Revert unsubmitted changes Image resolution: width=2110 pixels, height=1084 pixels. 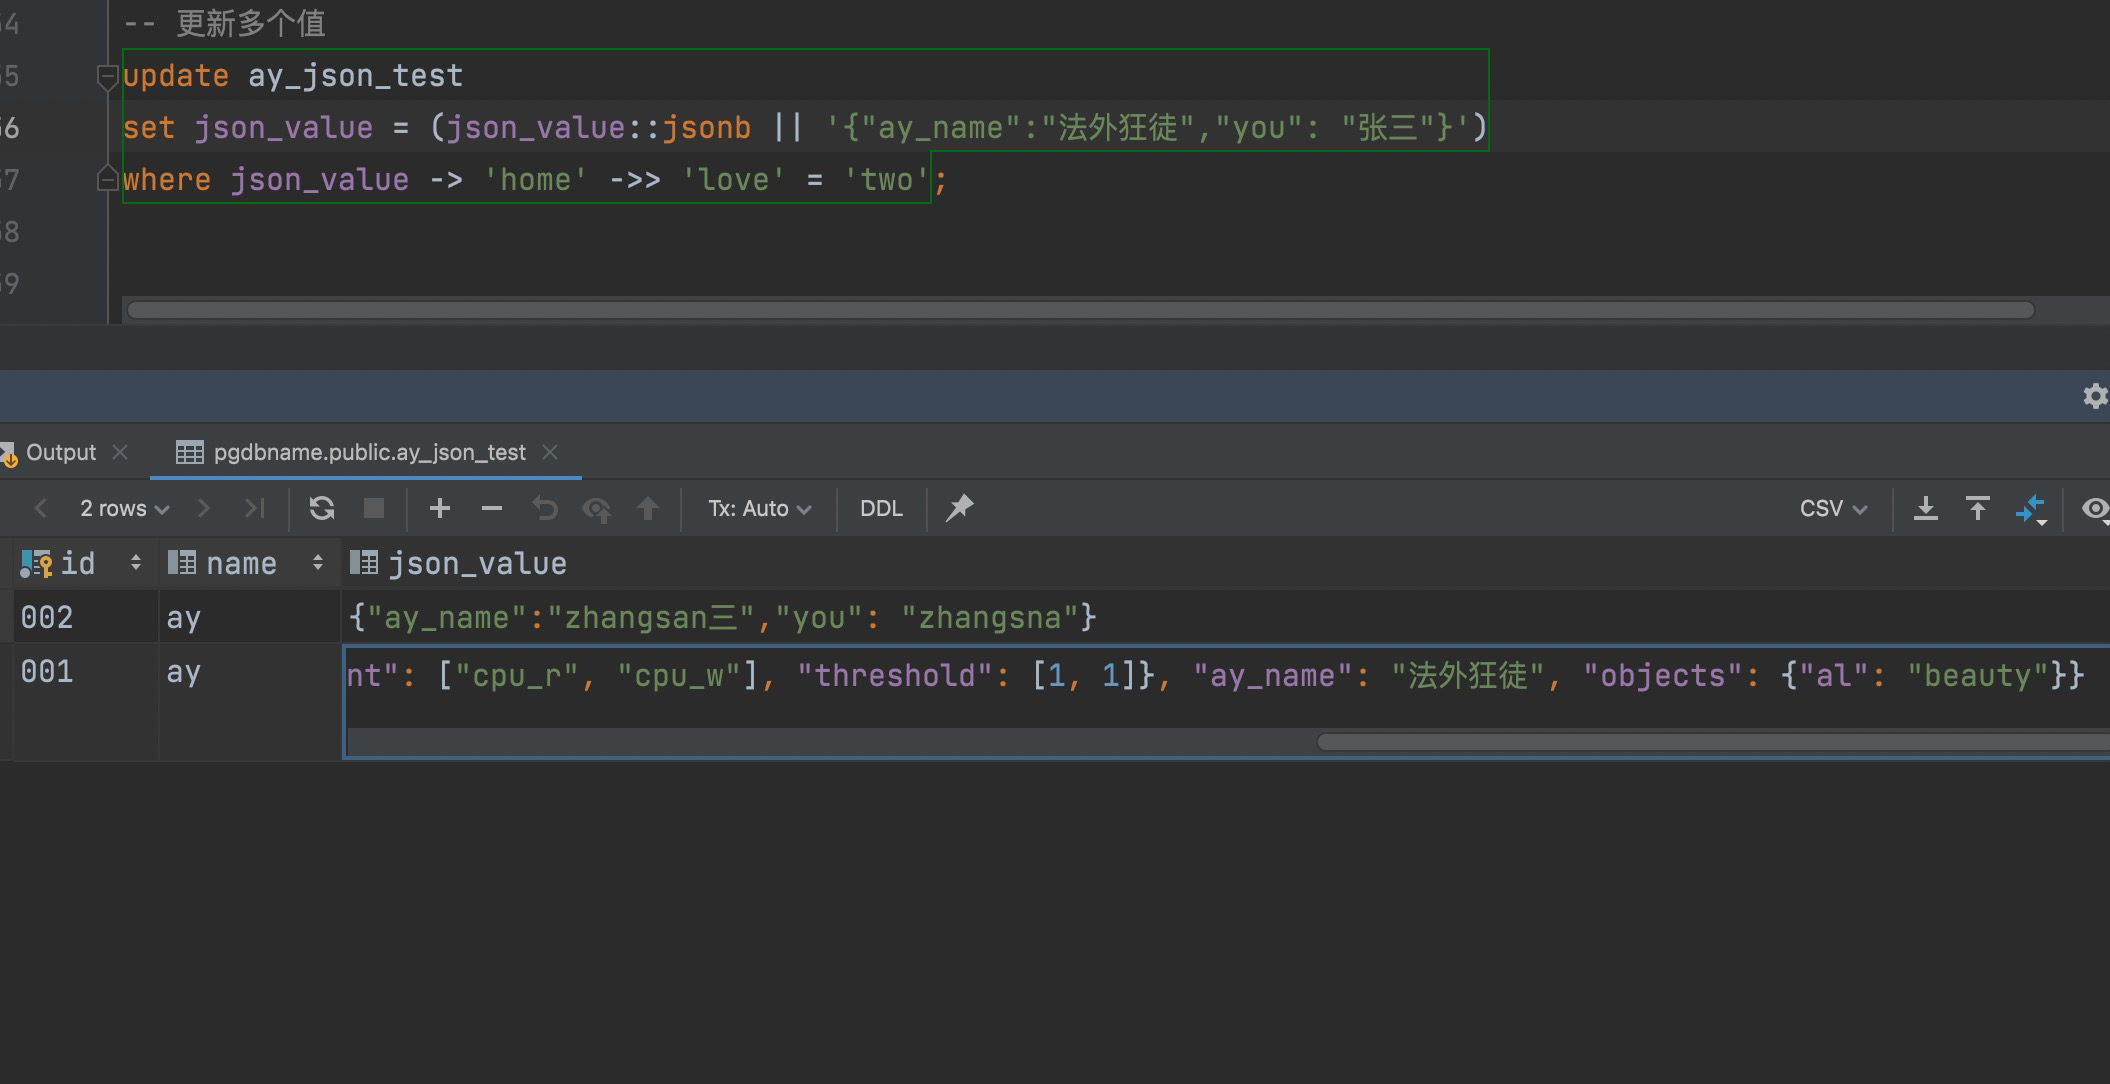pyautogui.click(x=545, y=508)
